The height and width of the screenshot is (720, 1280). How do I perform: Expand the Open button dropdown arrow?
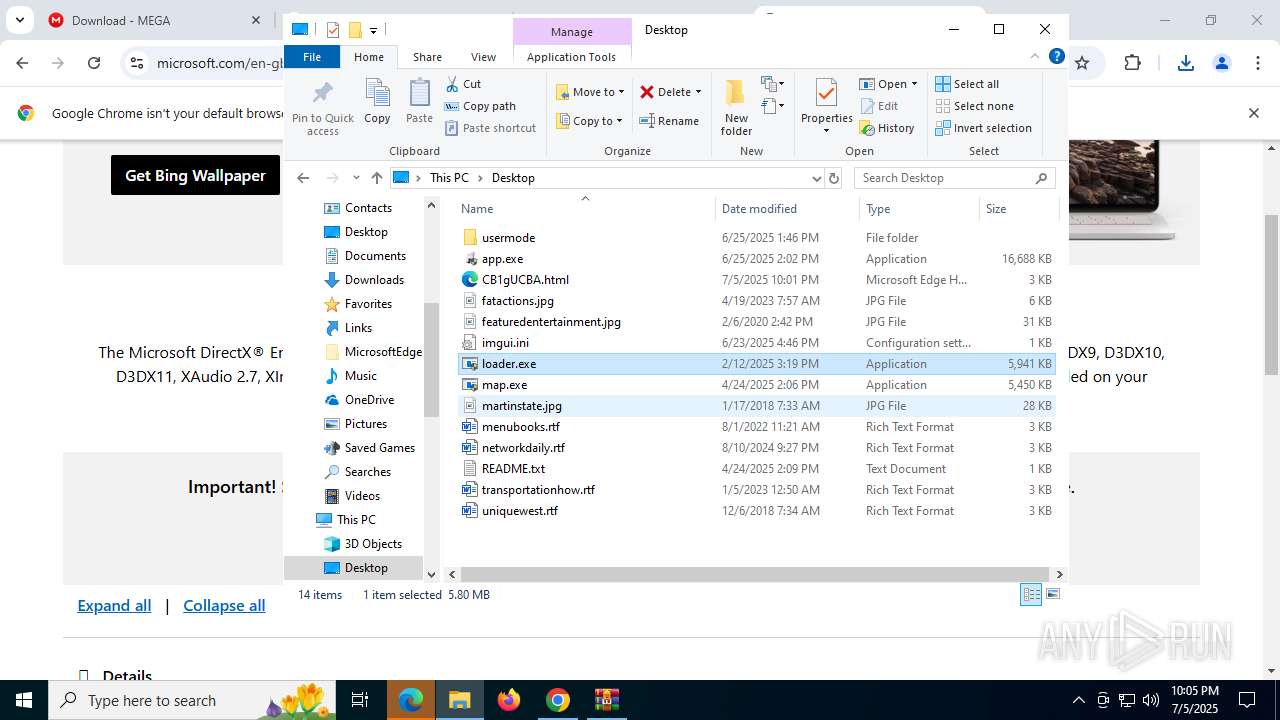point(914,84)
